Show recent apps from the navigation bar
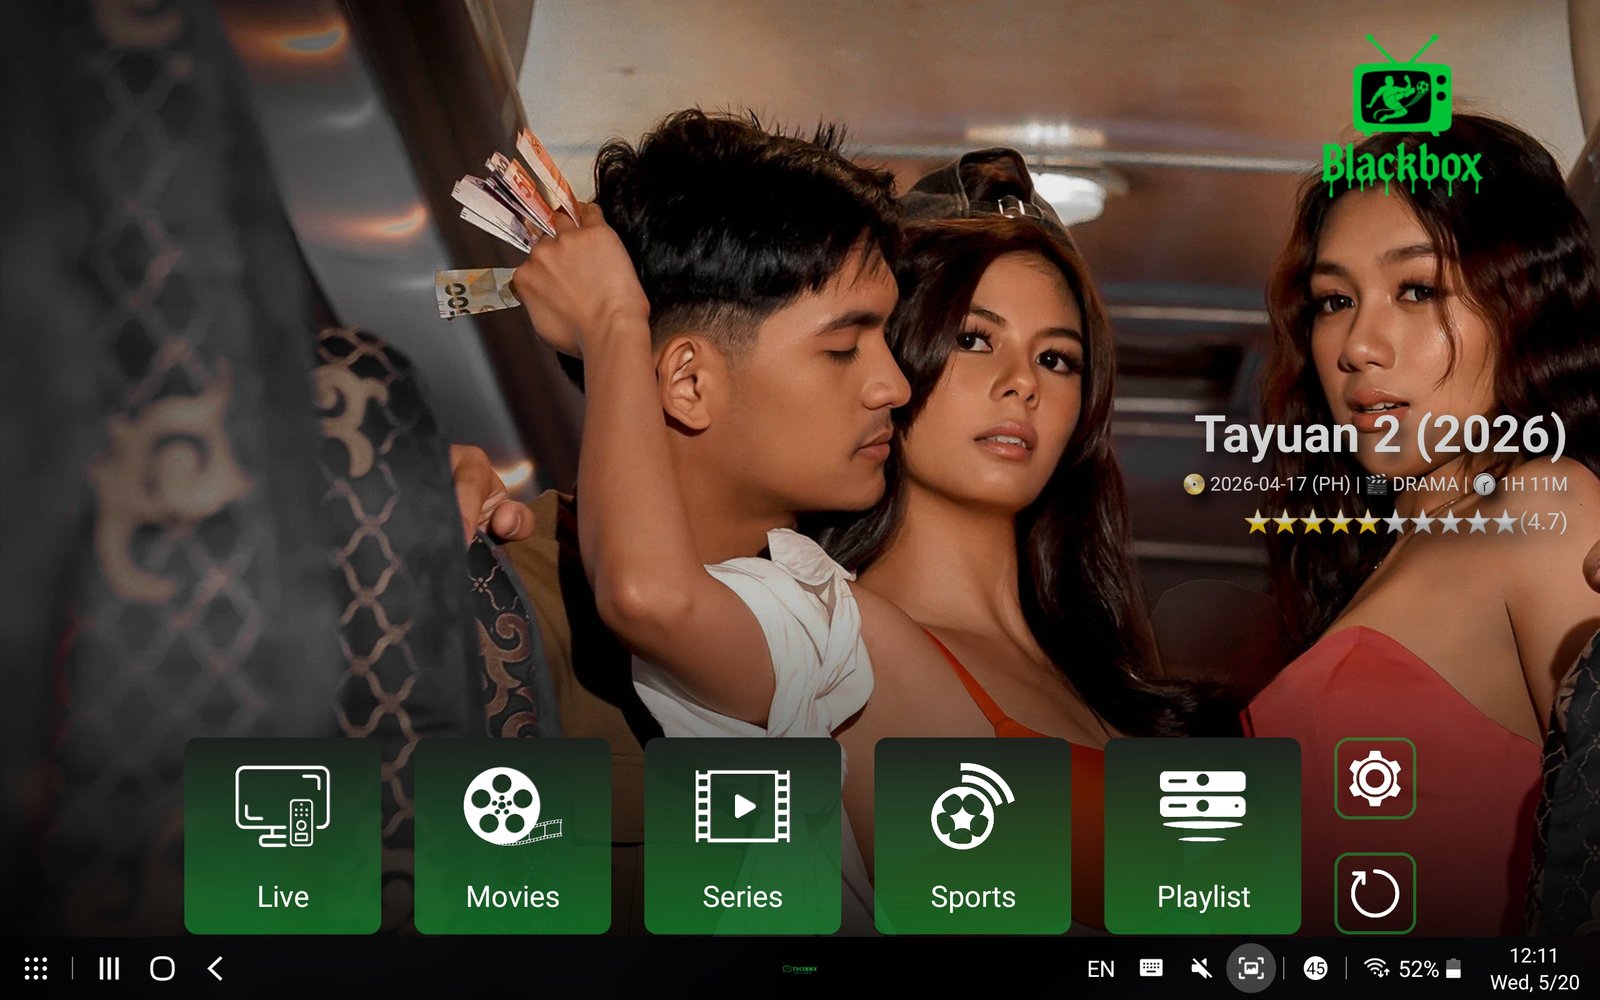Viewport: 1600px width, 1000px height. click(109, 968)
